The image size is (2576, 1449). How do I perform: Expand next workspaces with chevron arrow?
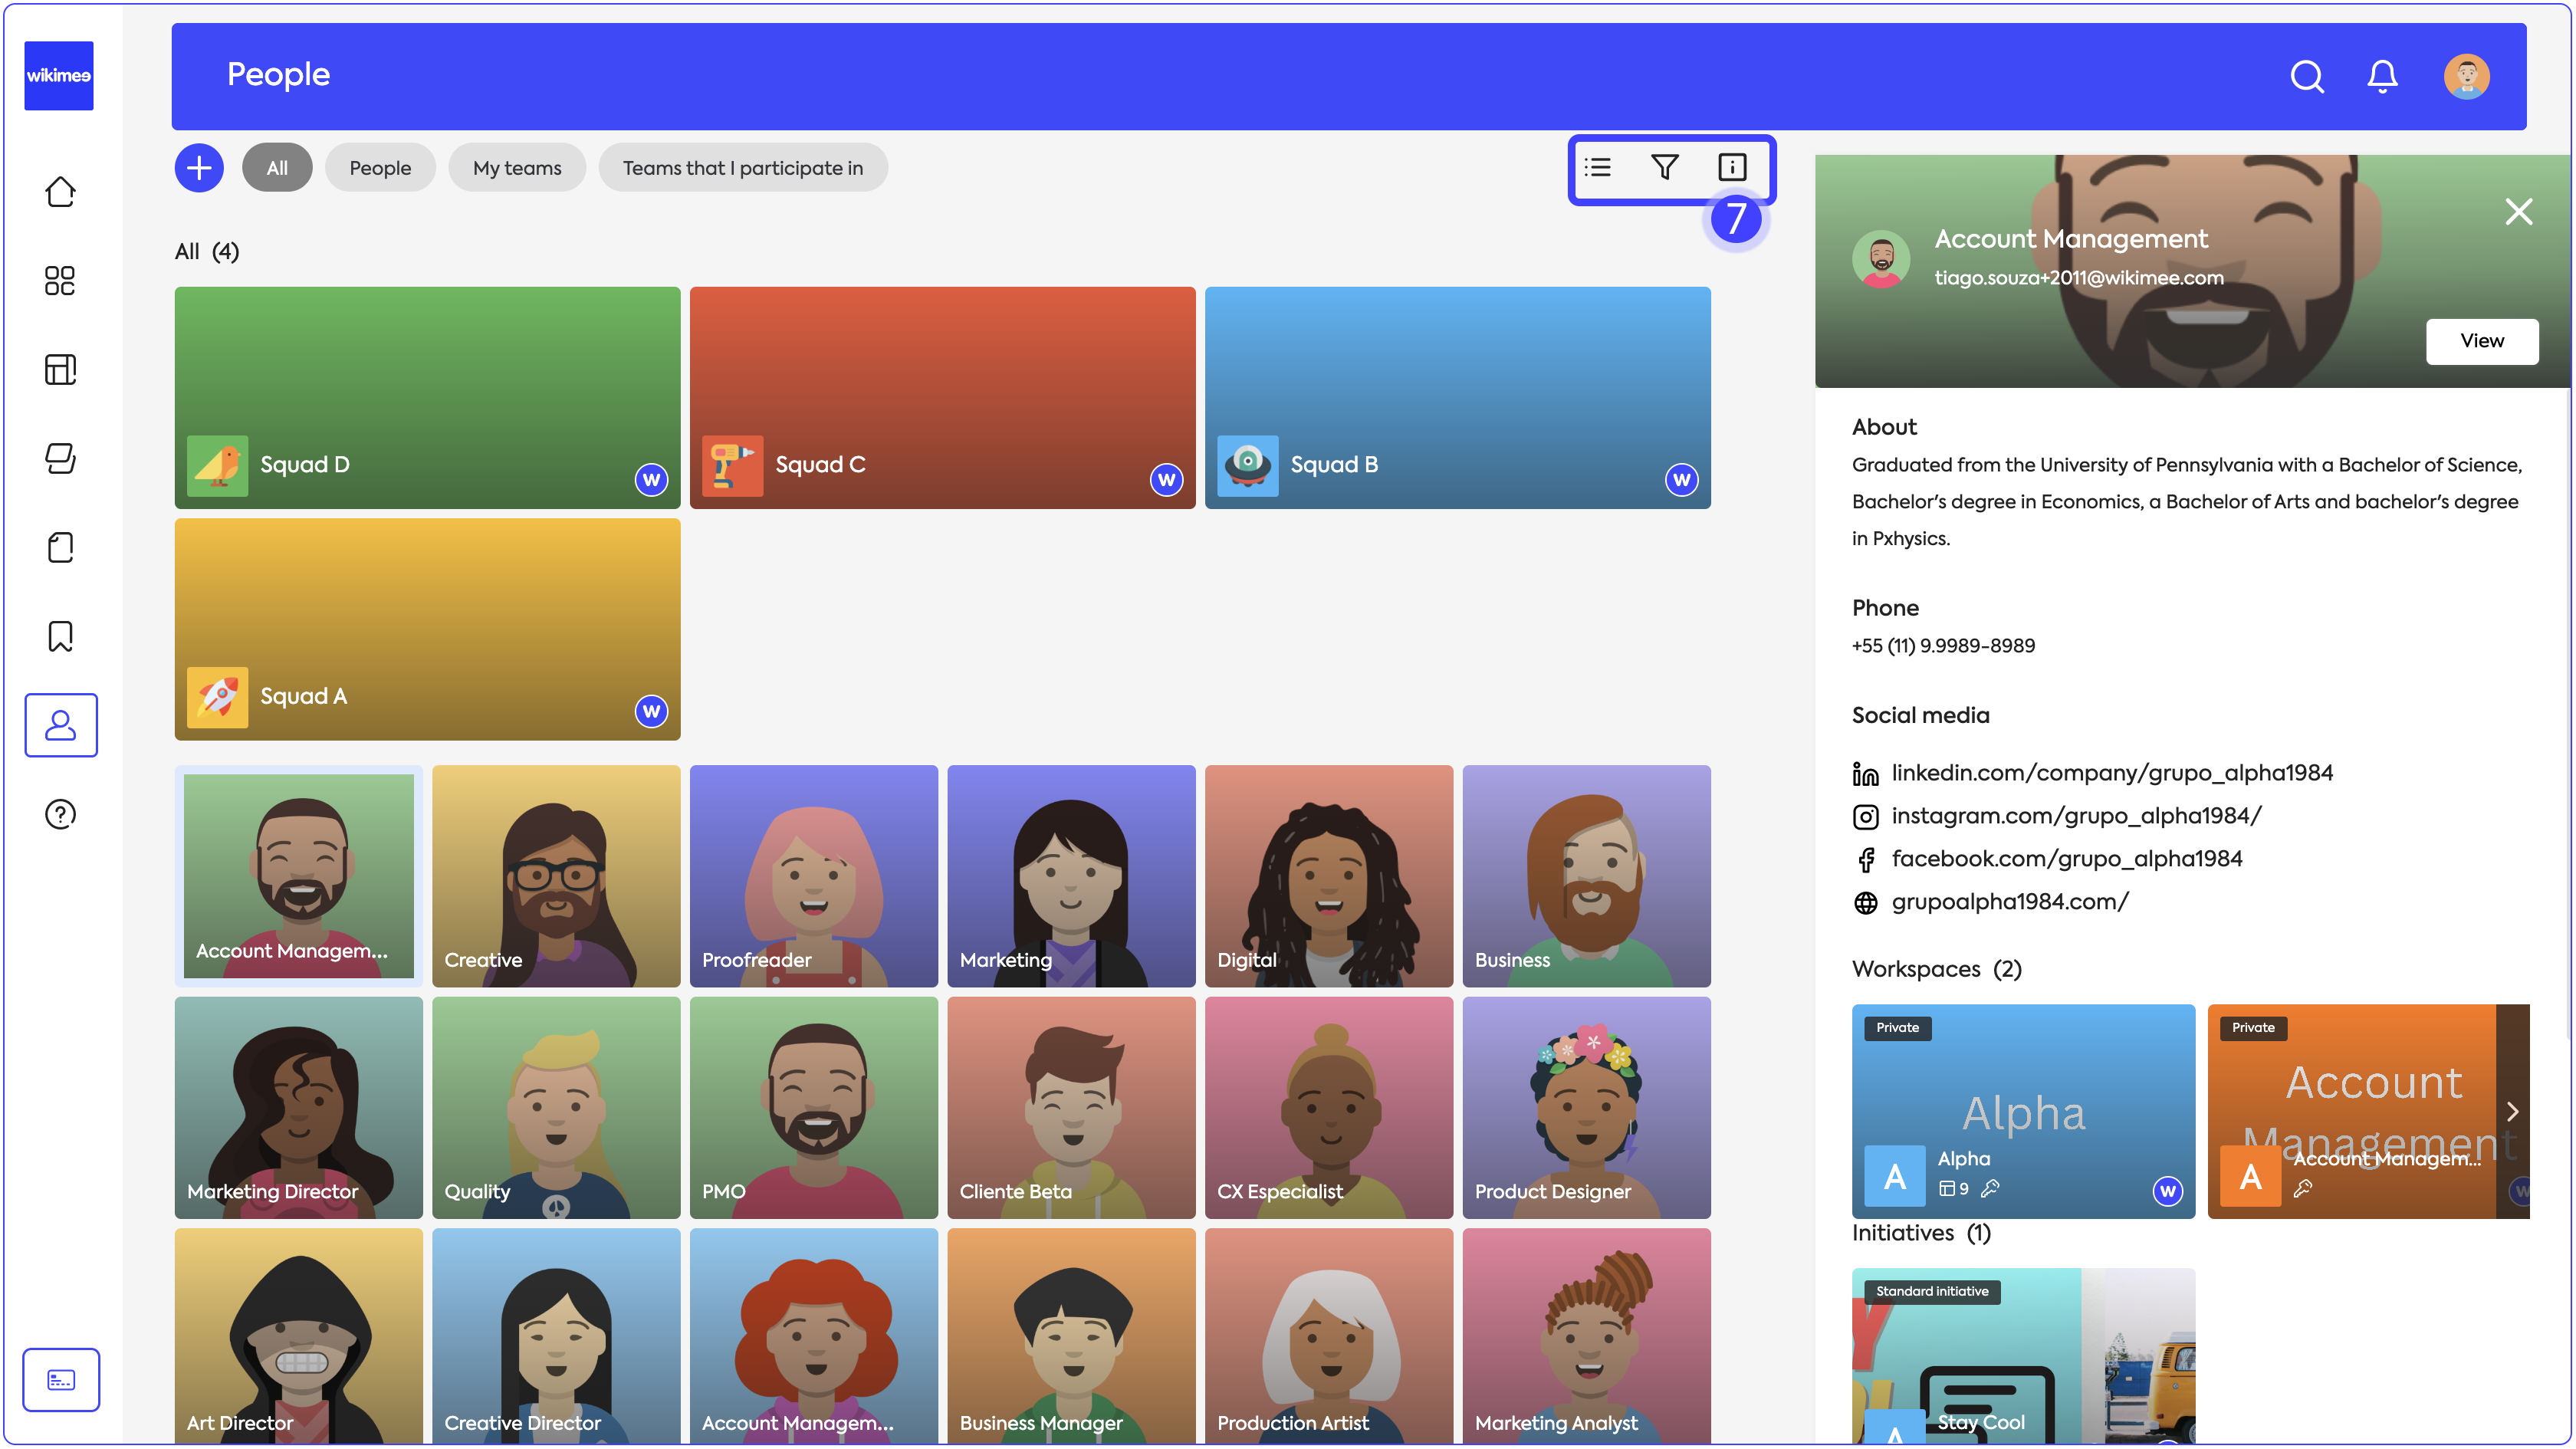click(x=2512, y=1111)
